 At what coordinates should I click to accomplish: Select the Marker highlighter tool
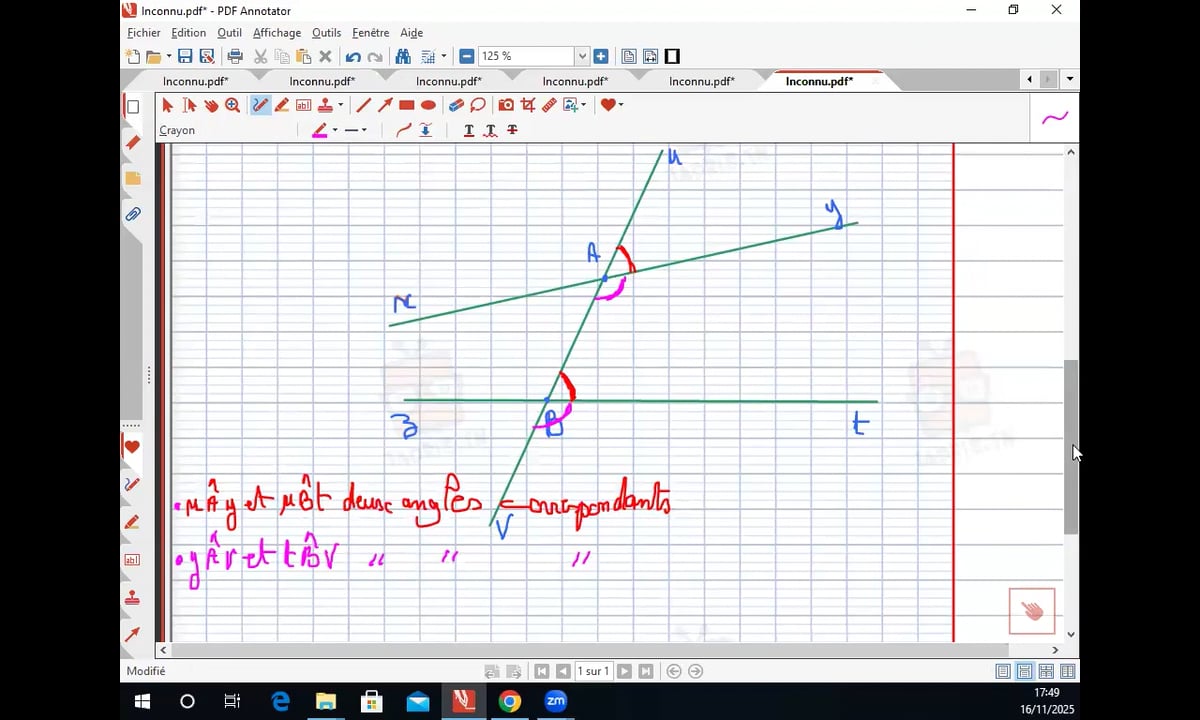(282, 105)
